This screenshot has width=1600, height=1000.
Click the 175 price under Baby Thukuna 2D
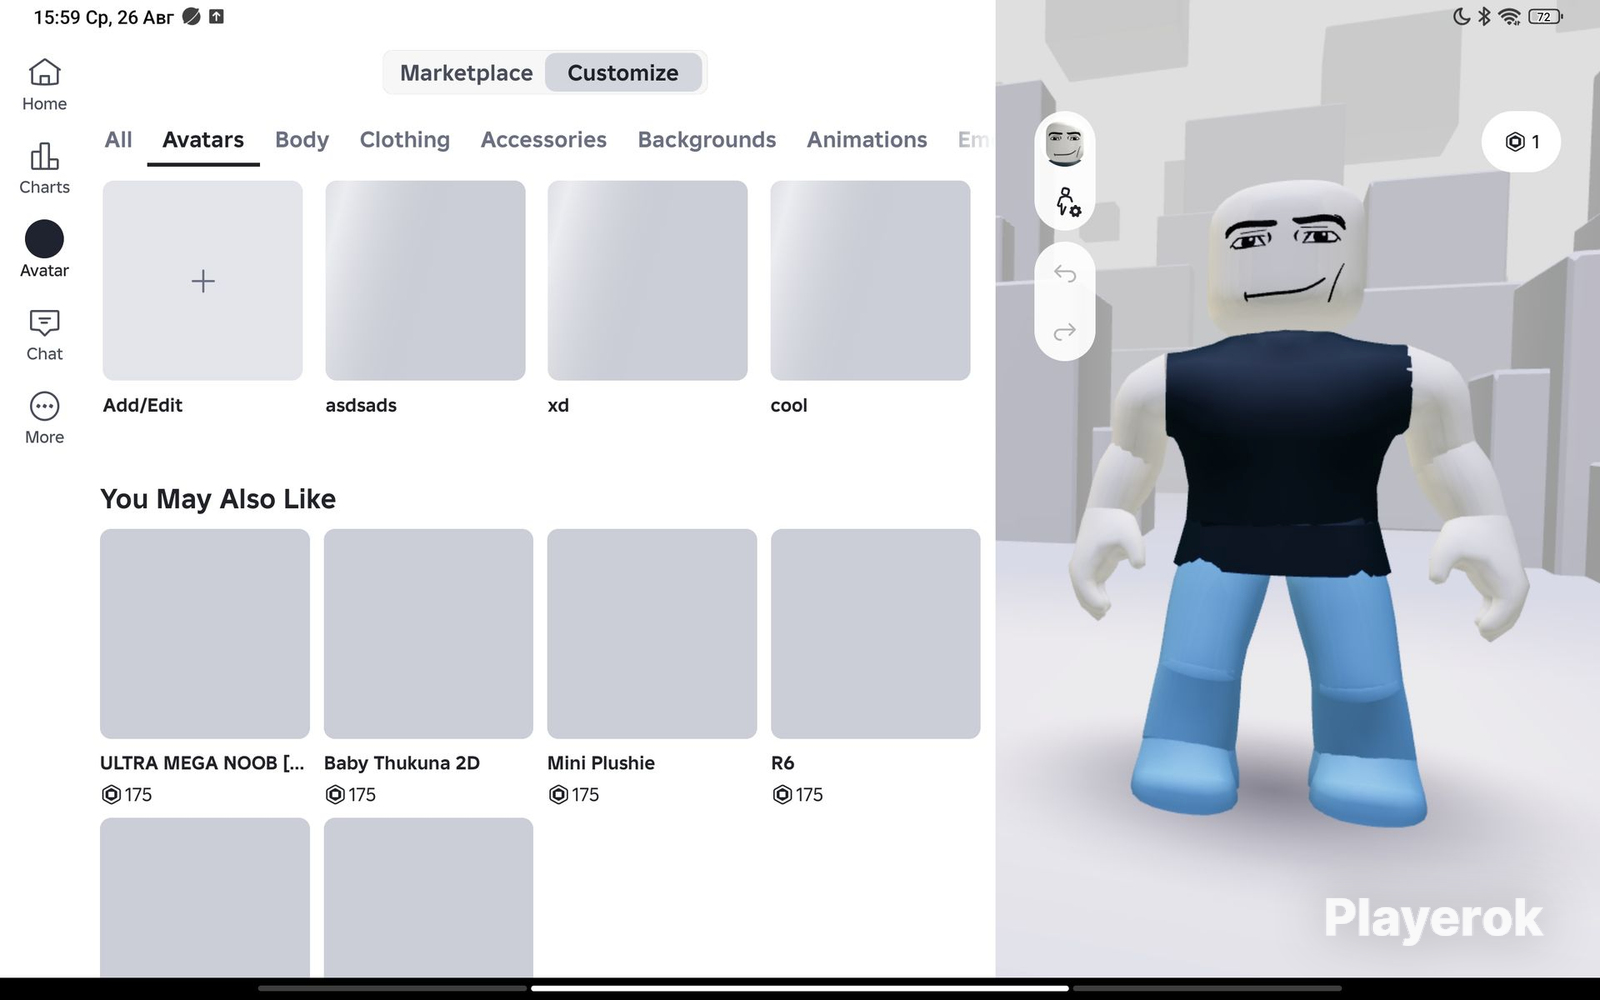[x=351, y=795]
